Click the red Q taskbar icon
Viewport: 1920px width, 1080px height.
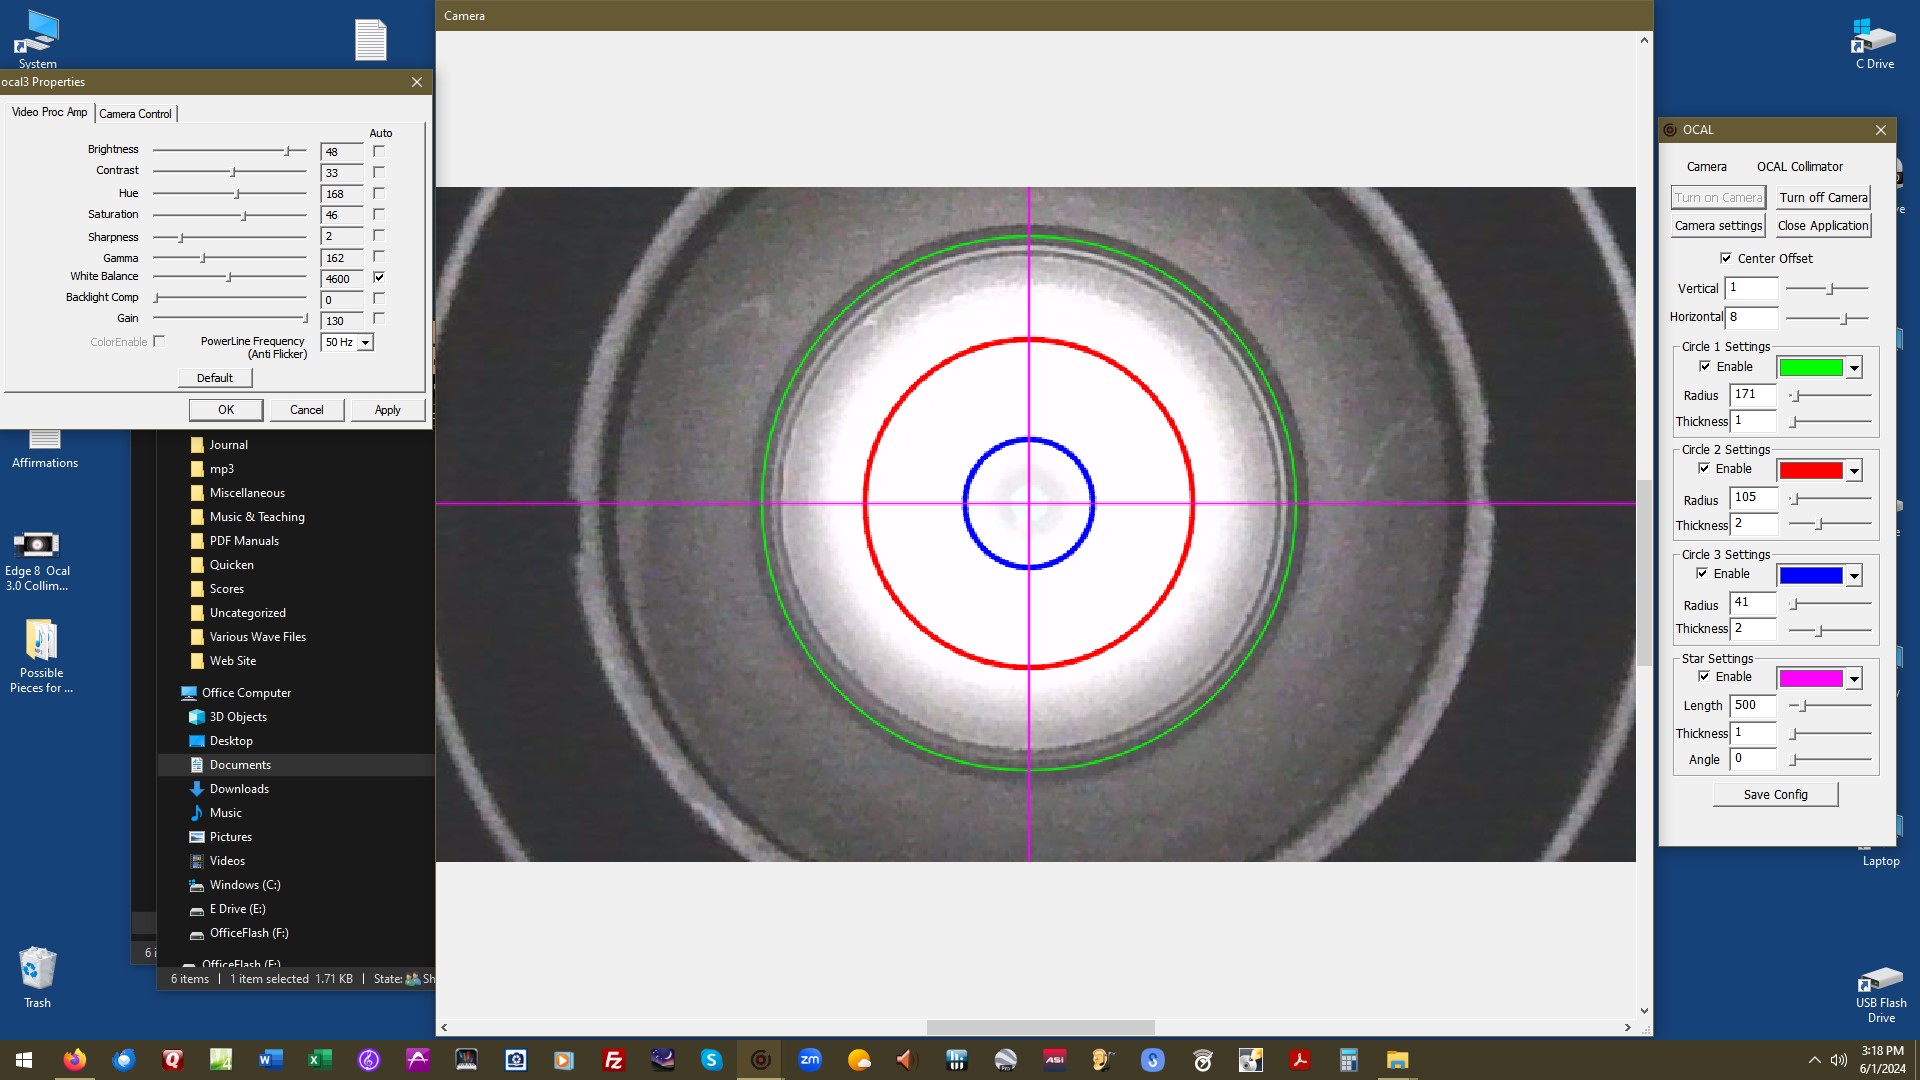tap(173, 1060)
